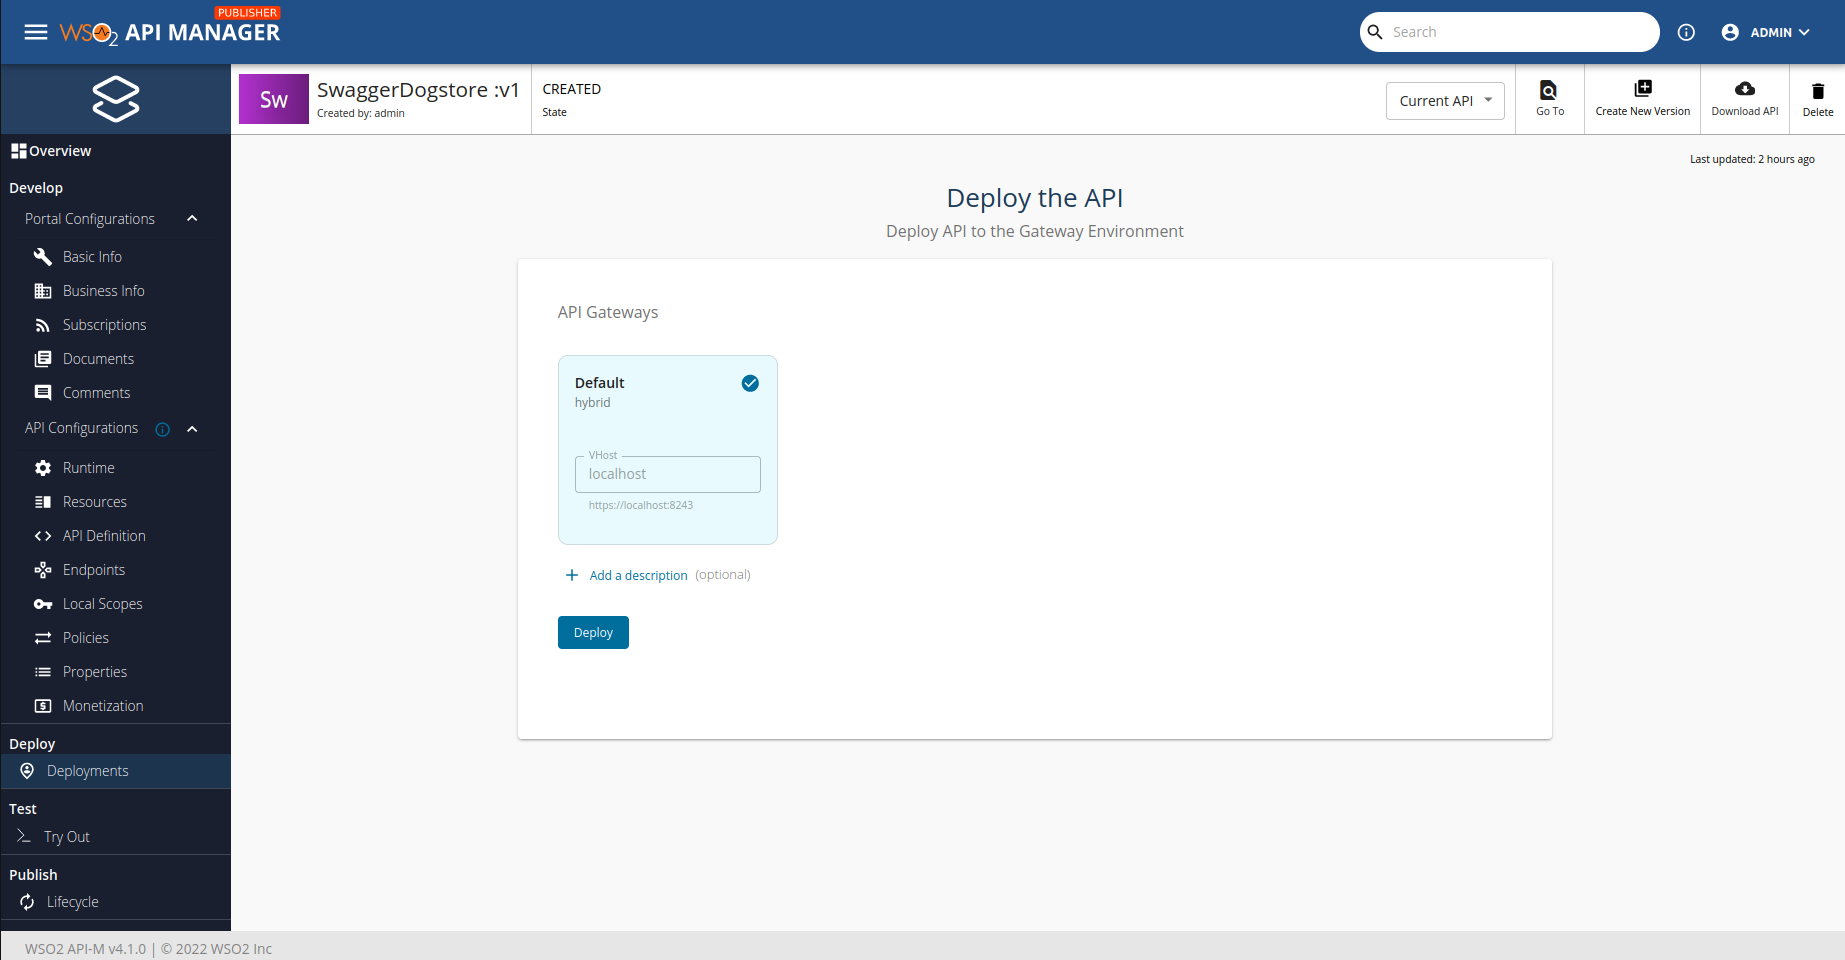
Task: Open the Resources page
Action: (x=95, y=502)
